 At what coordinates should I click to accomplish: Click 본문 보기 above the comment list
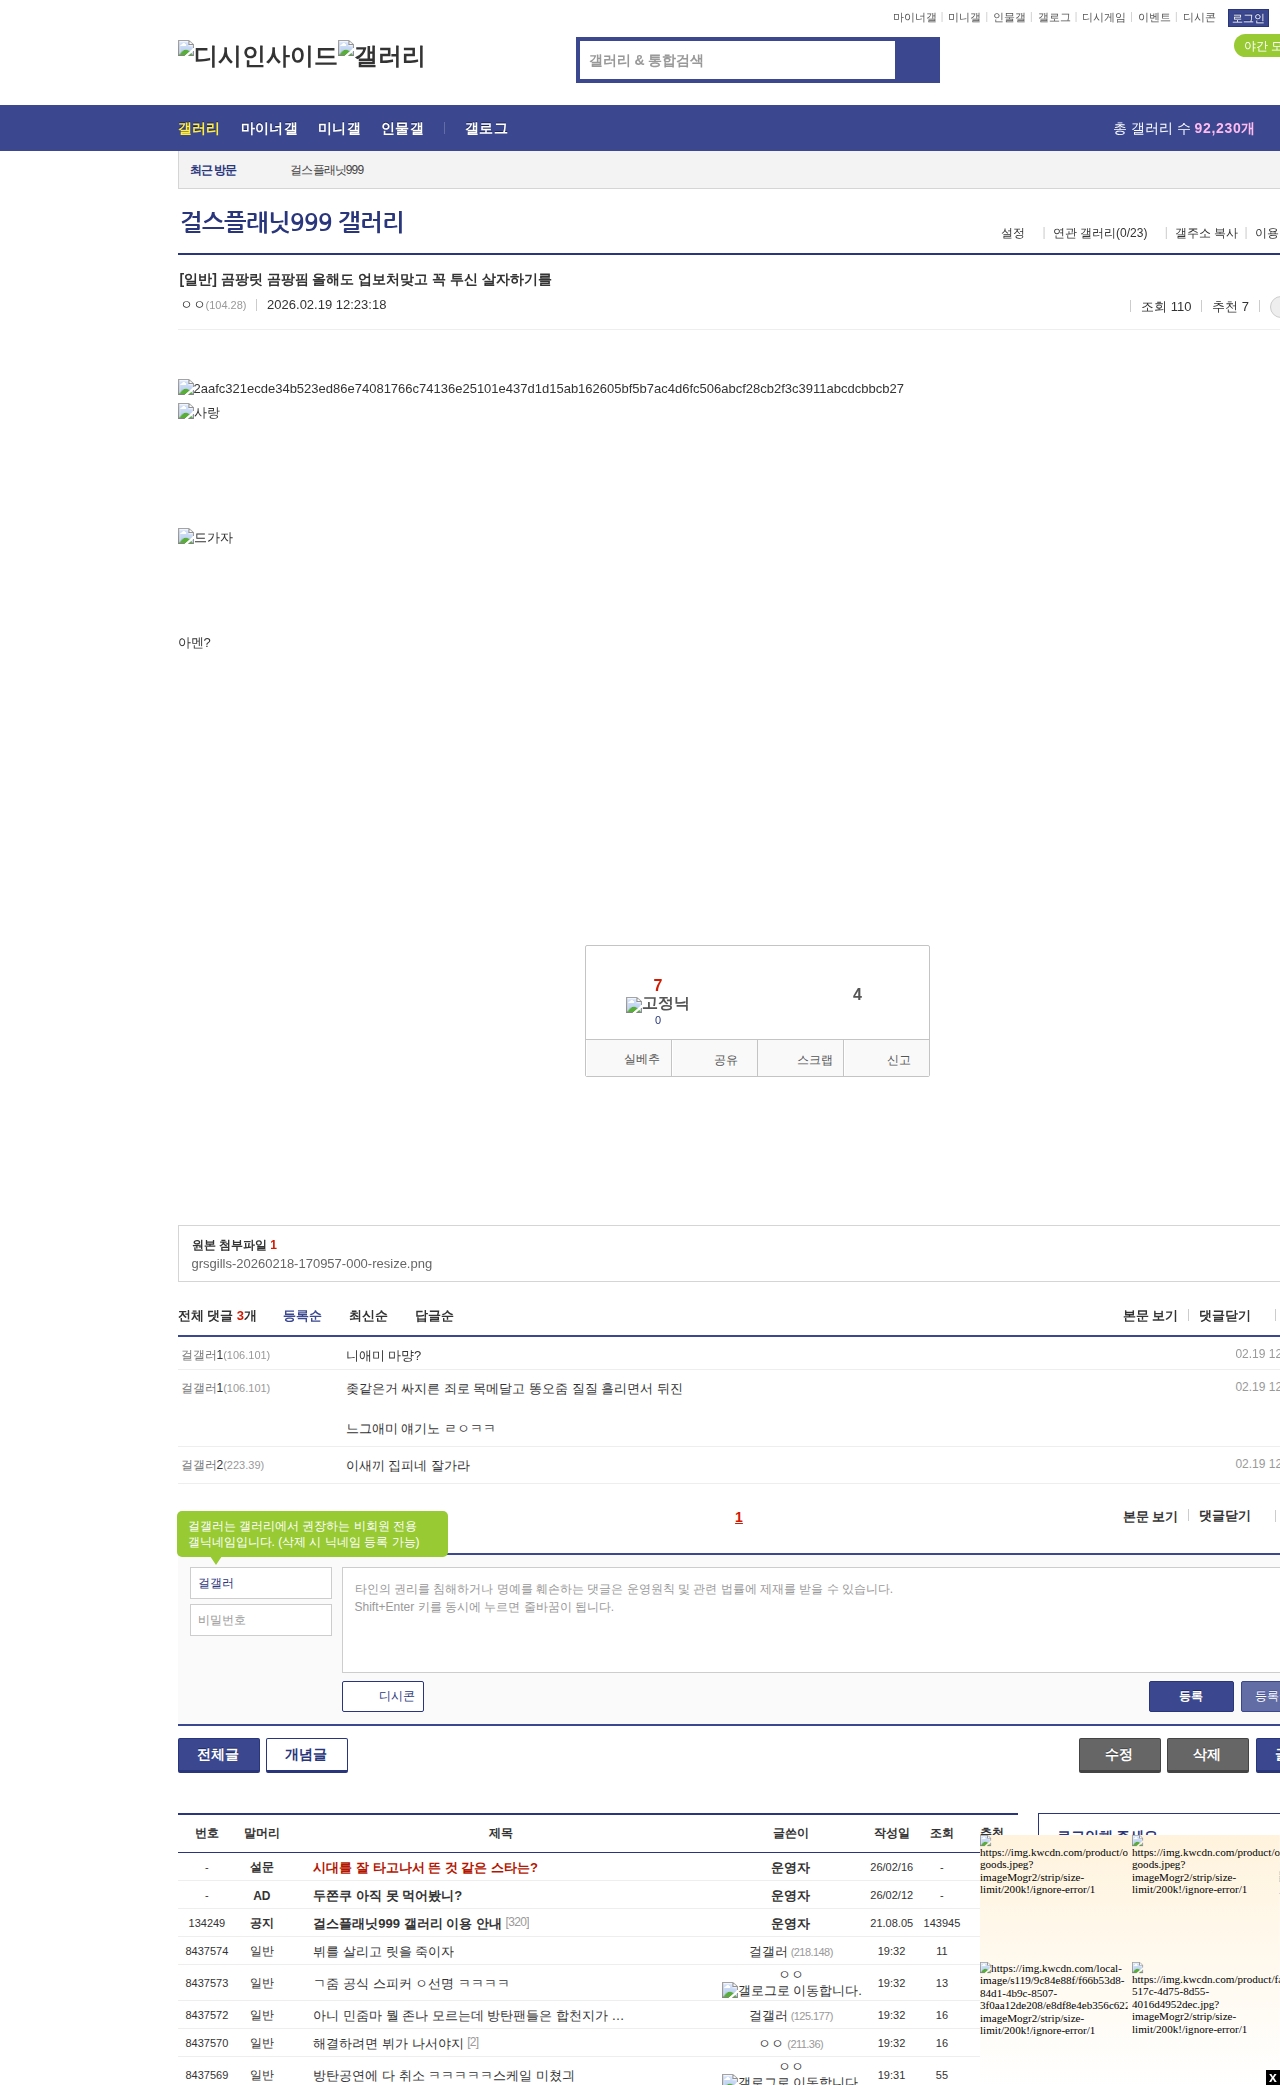(1150, 1316)
